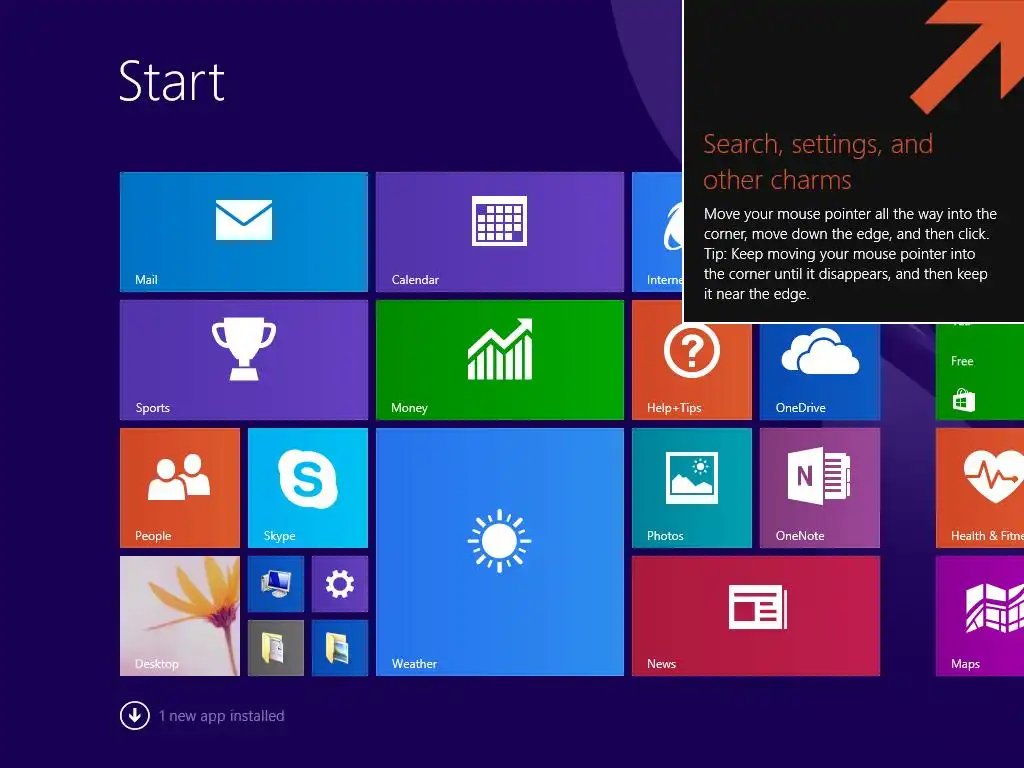This screenshot has height=768, width=1024.
Task: Open the OneDrive cloud tile
Action: tap(820, 371)
